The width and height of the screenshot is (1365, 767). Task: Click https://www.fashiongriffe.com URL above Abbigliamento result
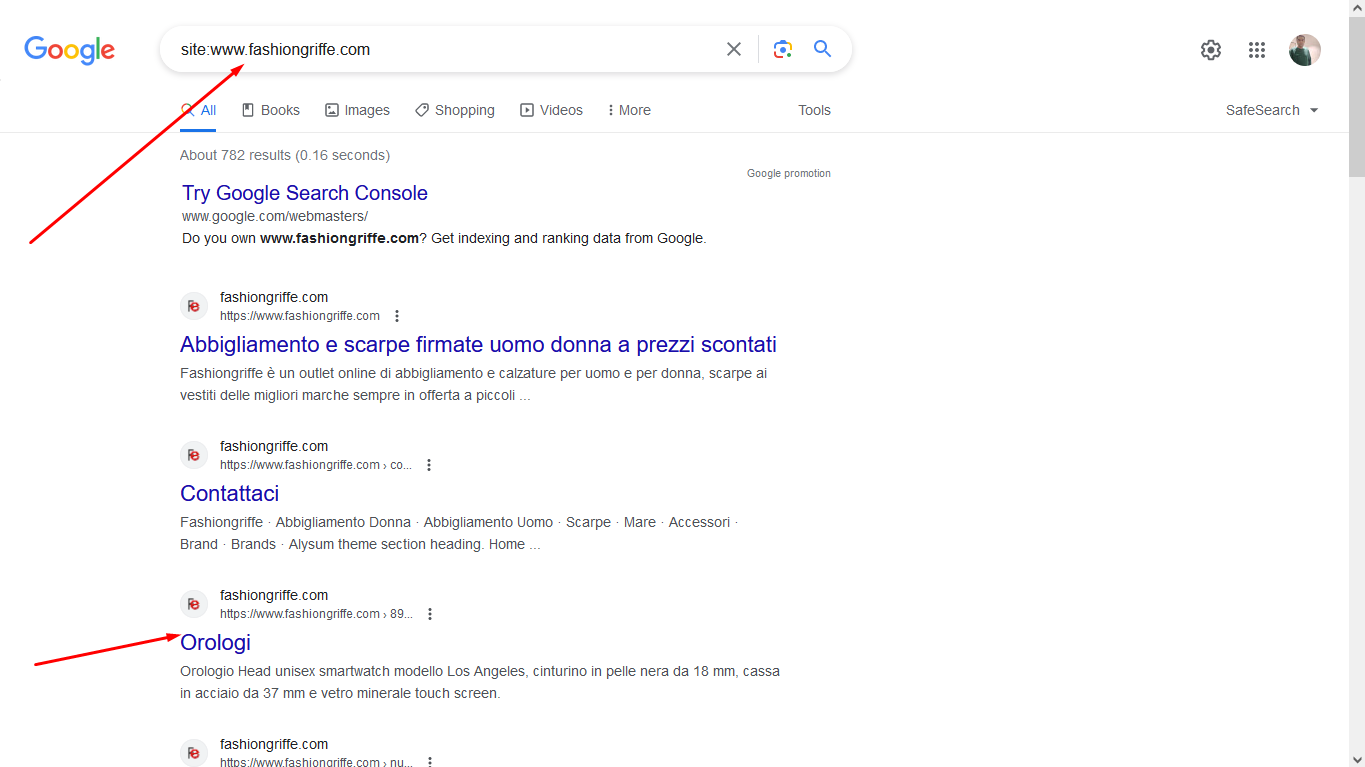(x=300, y=316)
